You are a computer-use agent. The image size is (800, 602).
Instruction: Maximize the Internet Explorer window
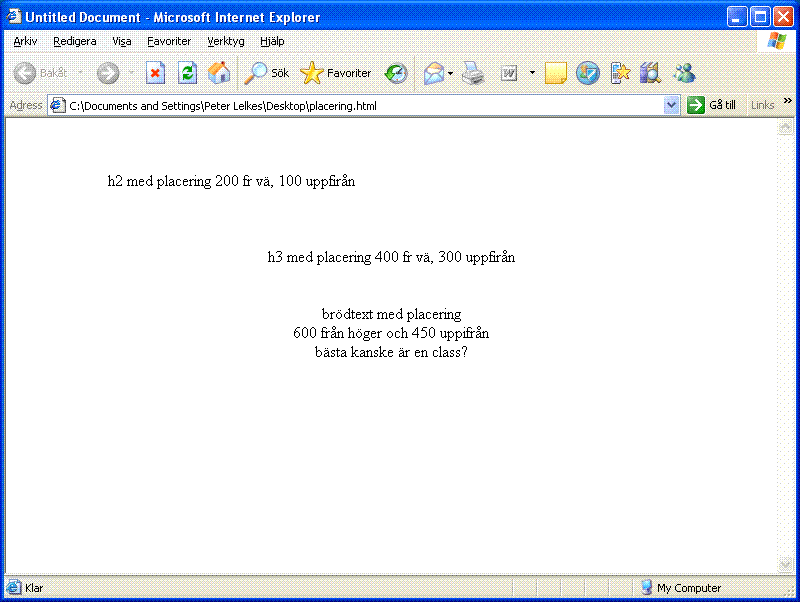coord(760,17)
